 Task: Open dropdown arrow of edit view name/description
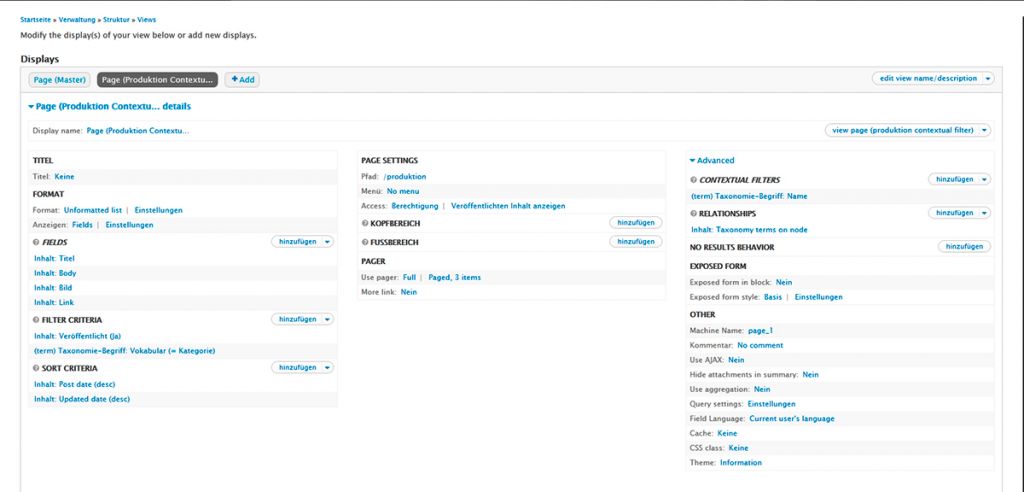988,78
